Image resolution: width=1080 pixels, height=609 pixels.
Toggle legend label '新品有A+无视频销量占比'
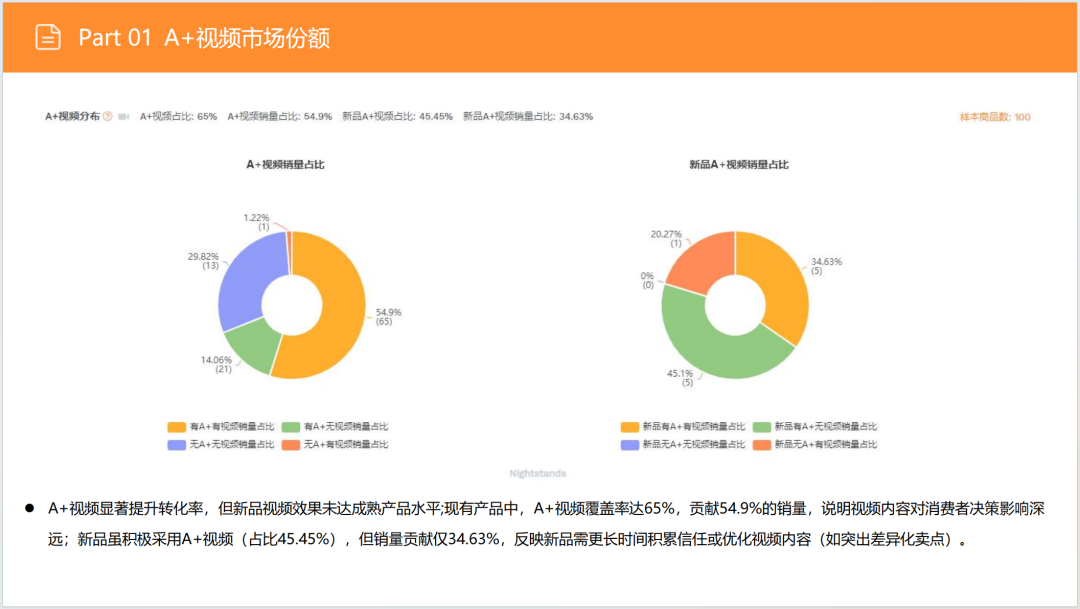coord(826,427)
